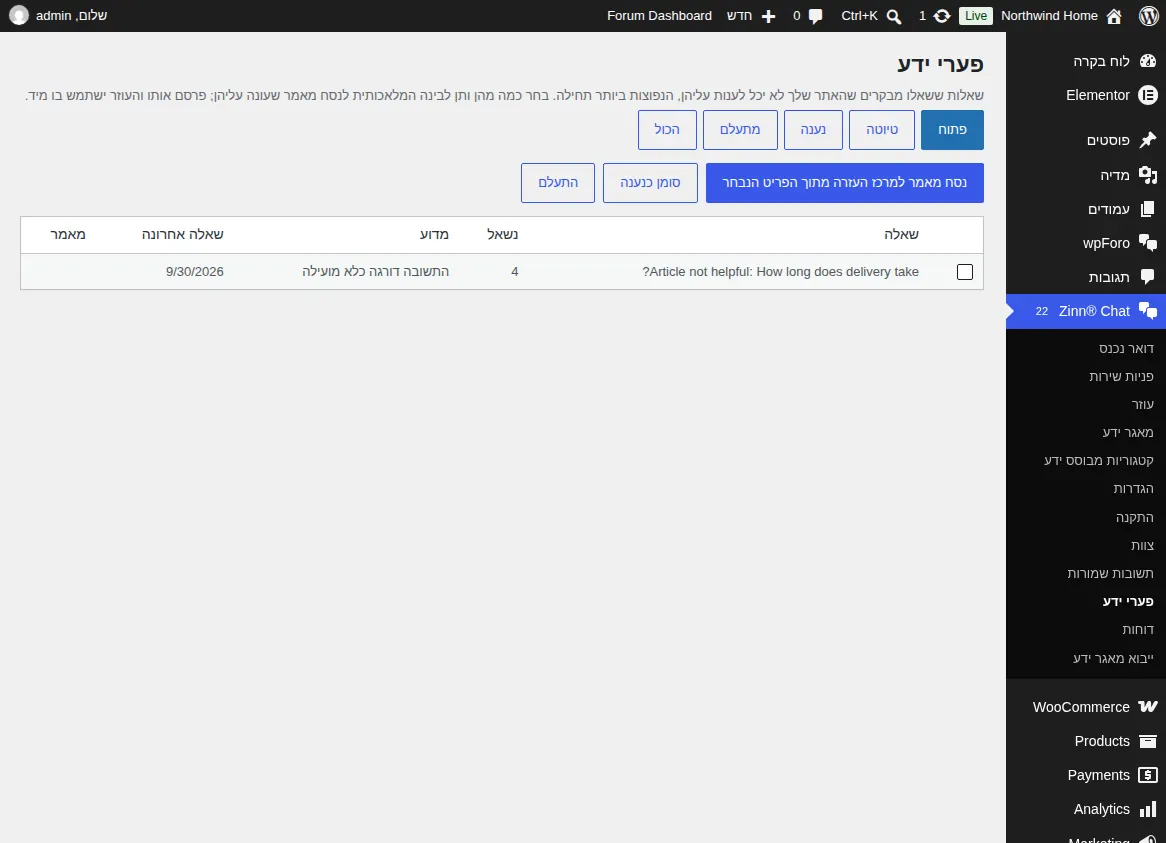Open Forum Dashboard link in toolbar
The width and height of the screenshot is (1166, 843).
[659, 16]
